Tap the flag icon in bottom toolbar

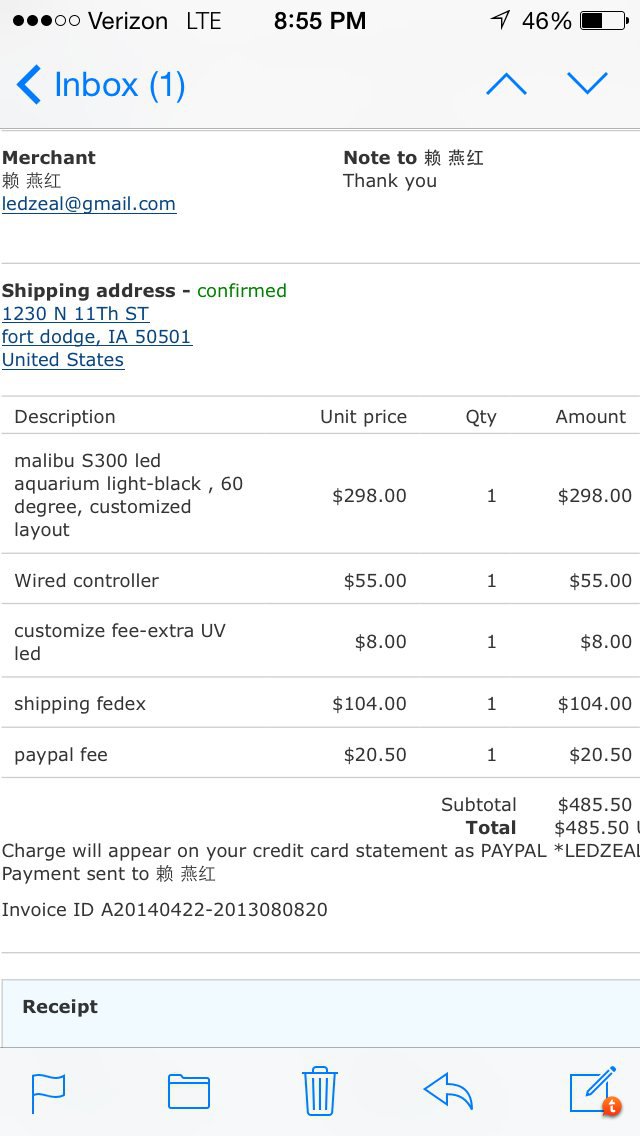point(48,1091)
